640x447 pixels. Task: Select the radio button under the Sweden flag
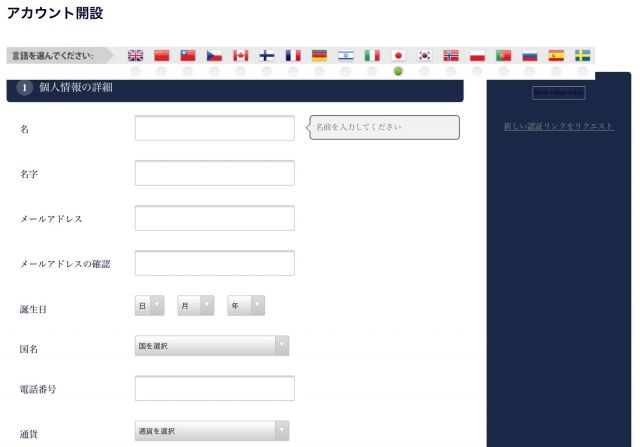pyautogui.click(x=582, y=71)
